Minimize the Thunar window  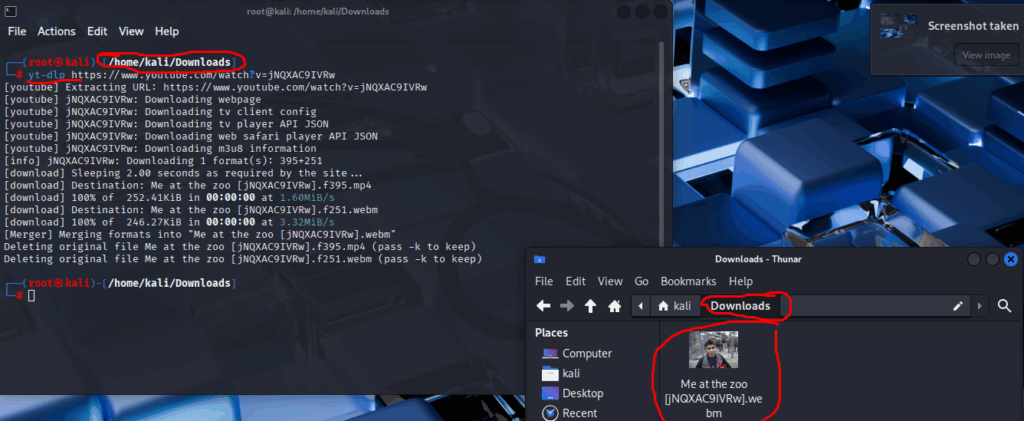[x=974, y=259]
